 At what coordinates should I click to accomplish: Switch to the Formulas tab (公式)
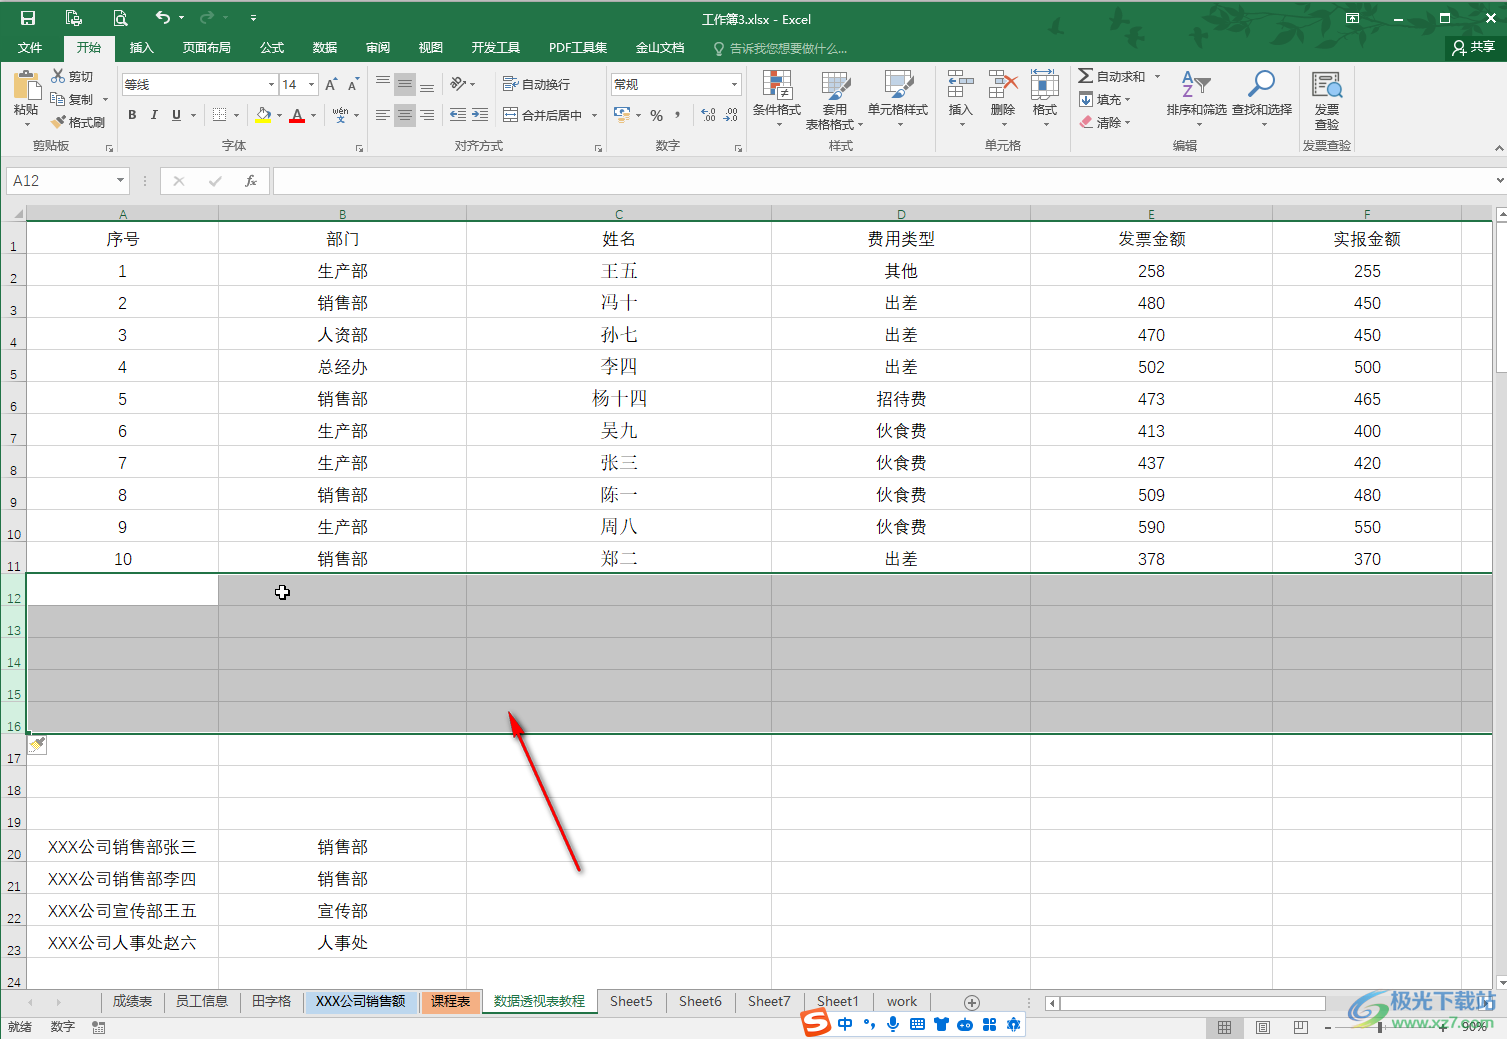tap(272, 47)
